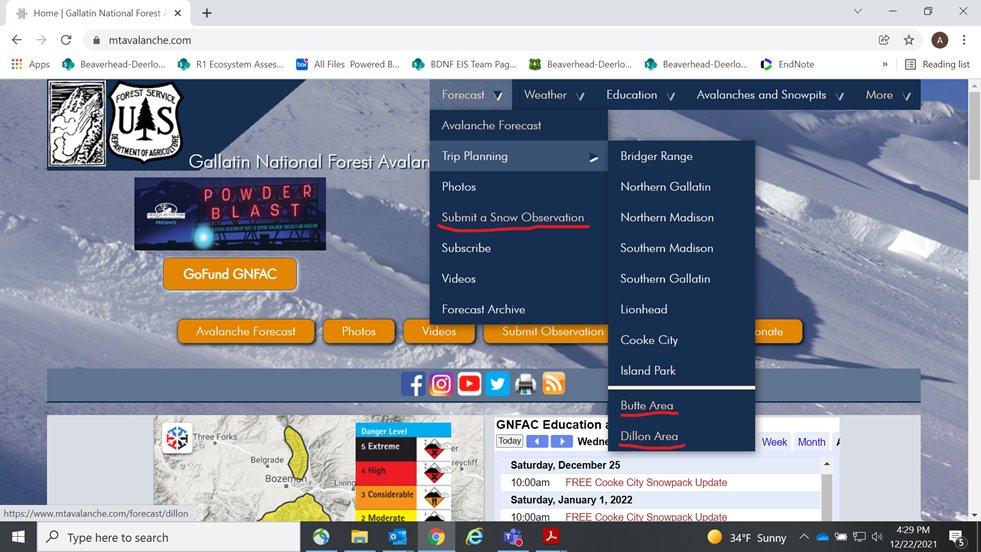
Task: Open the Chrome profile avatar
Action: click(939, 40)
